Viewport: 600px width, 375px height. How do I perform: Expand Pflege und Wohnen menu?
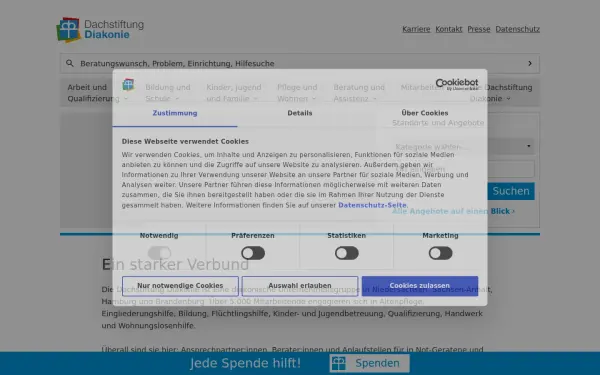click(297, 93)
